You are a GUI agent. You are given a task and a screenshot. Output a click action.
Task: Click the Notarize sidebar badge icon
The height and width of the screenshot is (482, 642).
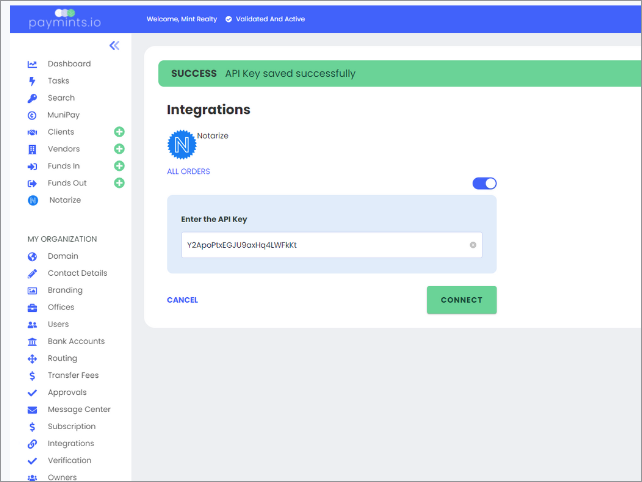[33, 200]
